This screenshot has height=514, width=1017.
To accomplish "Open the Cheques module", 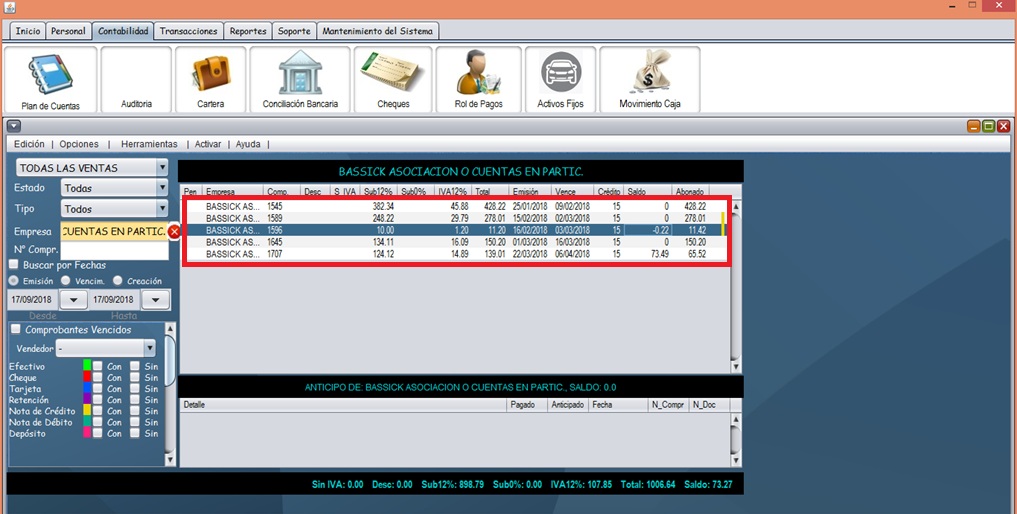I will tap(393, 79).
